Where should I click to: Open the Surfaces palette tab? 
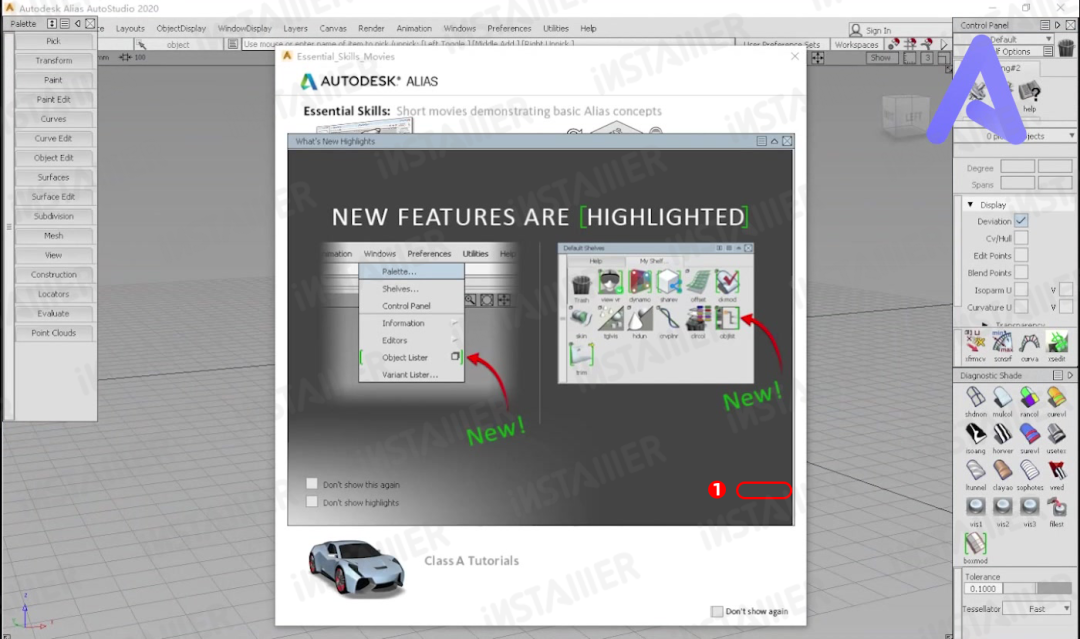[54, 177]
